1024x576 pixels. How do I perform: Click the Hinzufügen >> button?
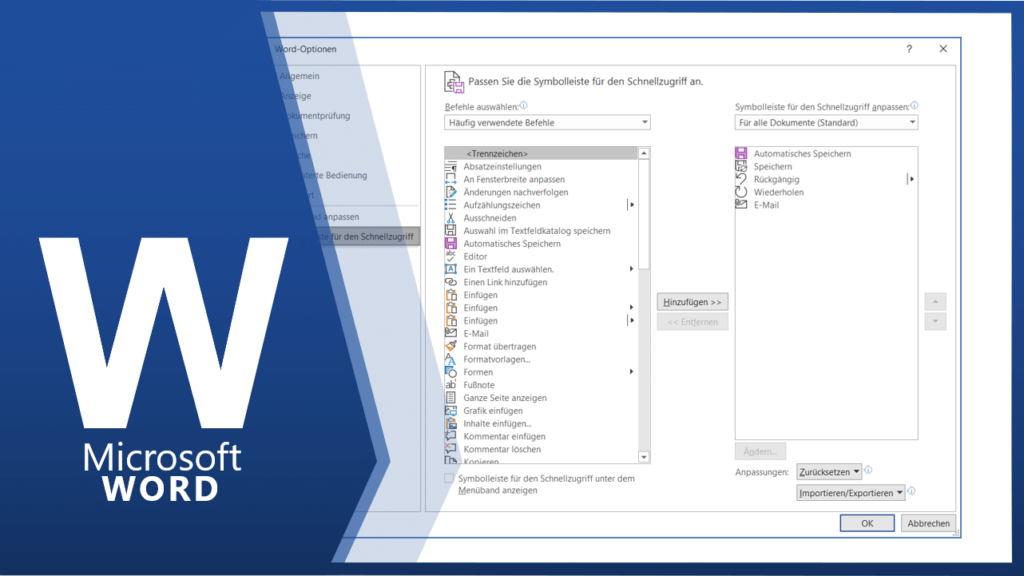coord(692,302)
